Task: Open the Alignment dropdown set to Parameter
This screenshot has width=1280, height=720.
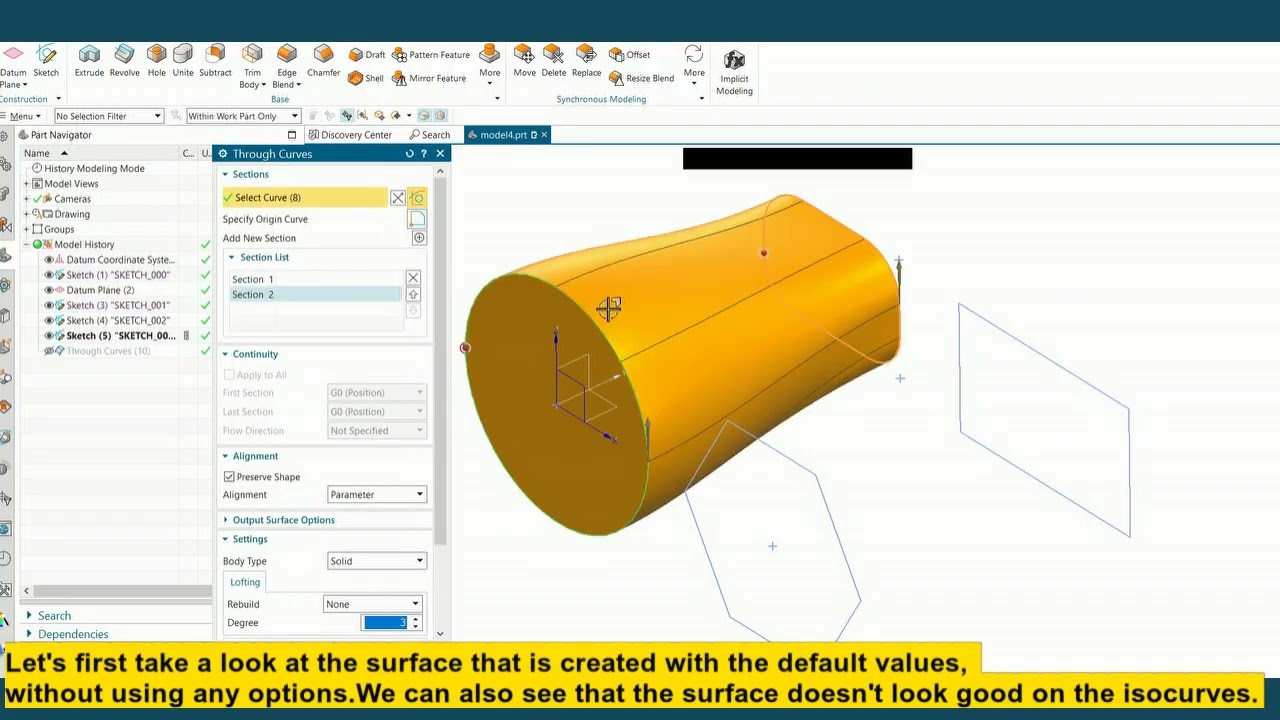Action: (377, 495)
